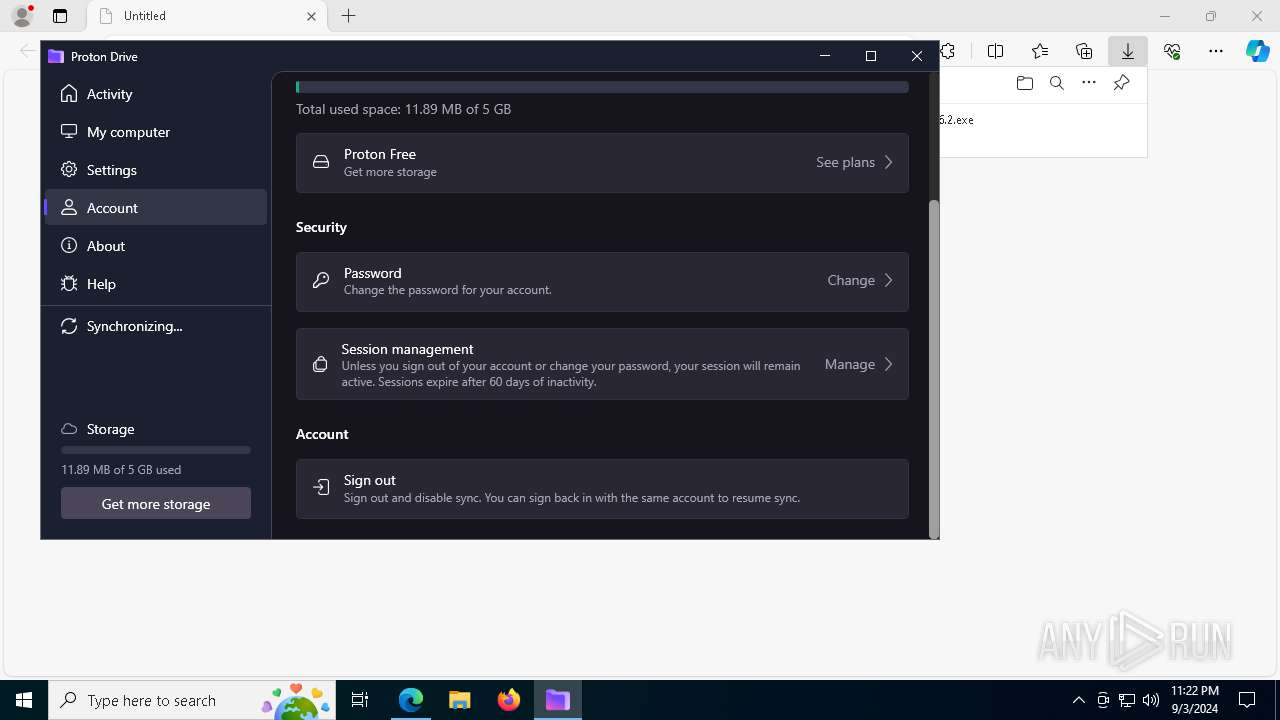
Task: Click the taskbar search box
Action: click(192, 700)
